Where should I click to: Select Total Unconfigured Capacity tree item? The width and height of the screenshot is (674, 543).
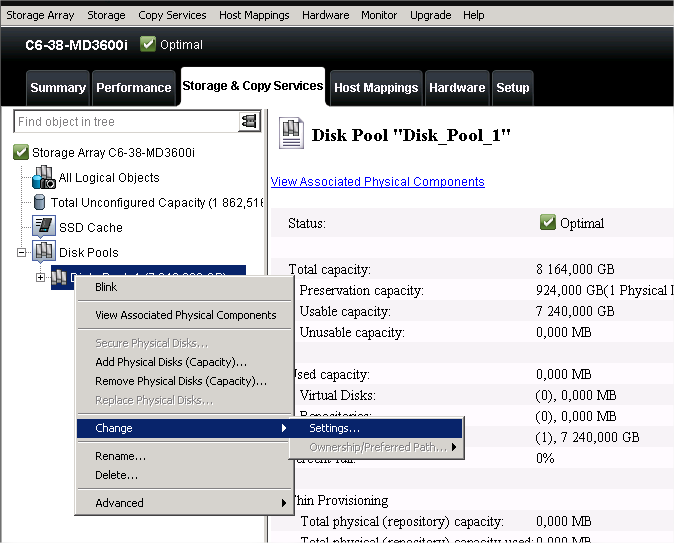[x=157, y=202]
